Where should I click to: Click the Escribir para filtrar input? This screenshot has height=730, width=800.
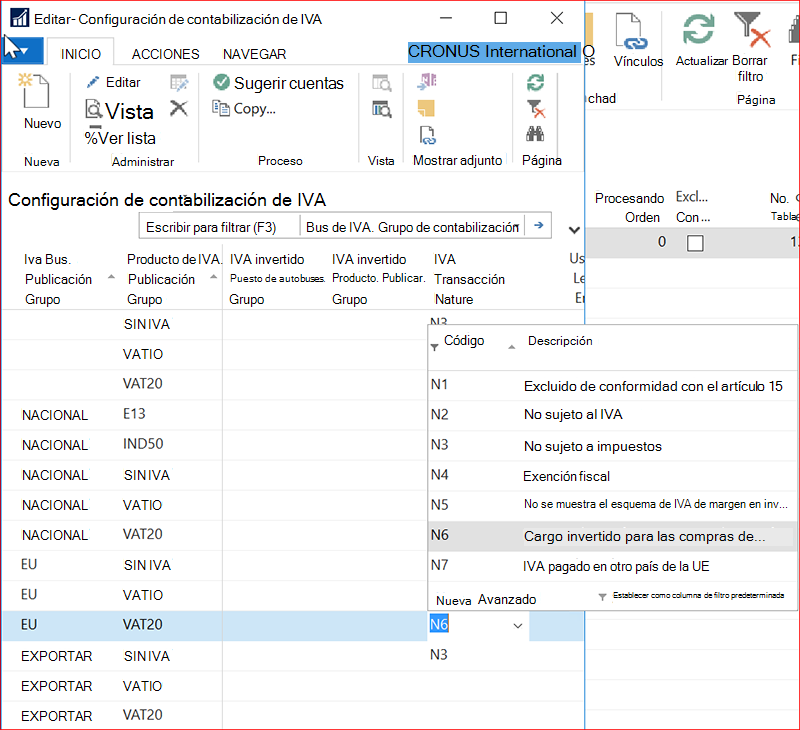(219, 227)
